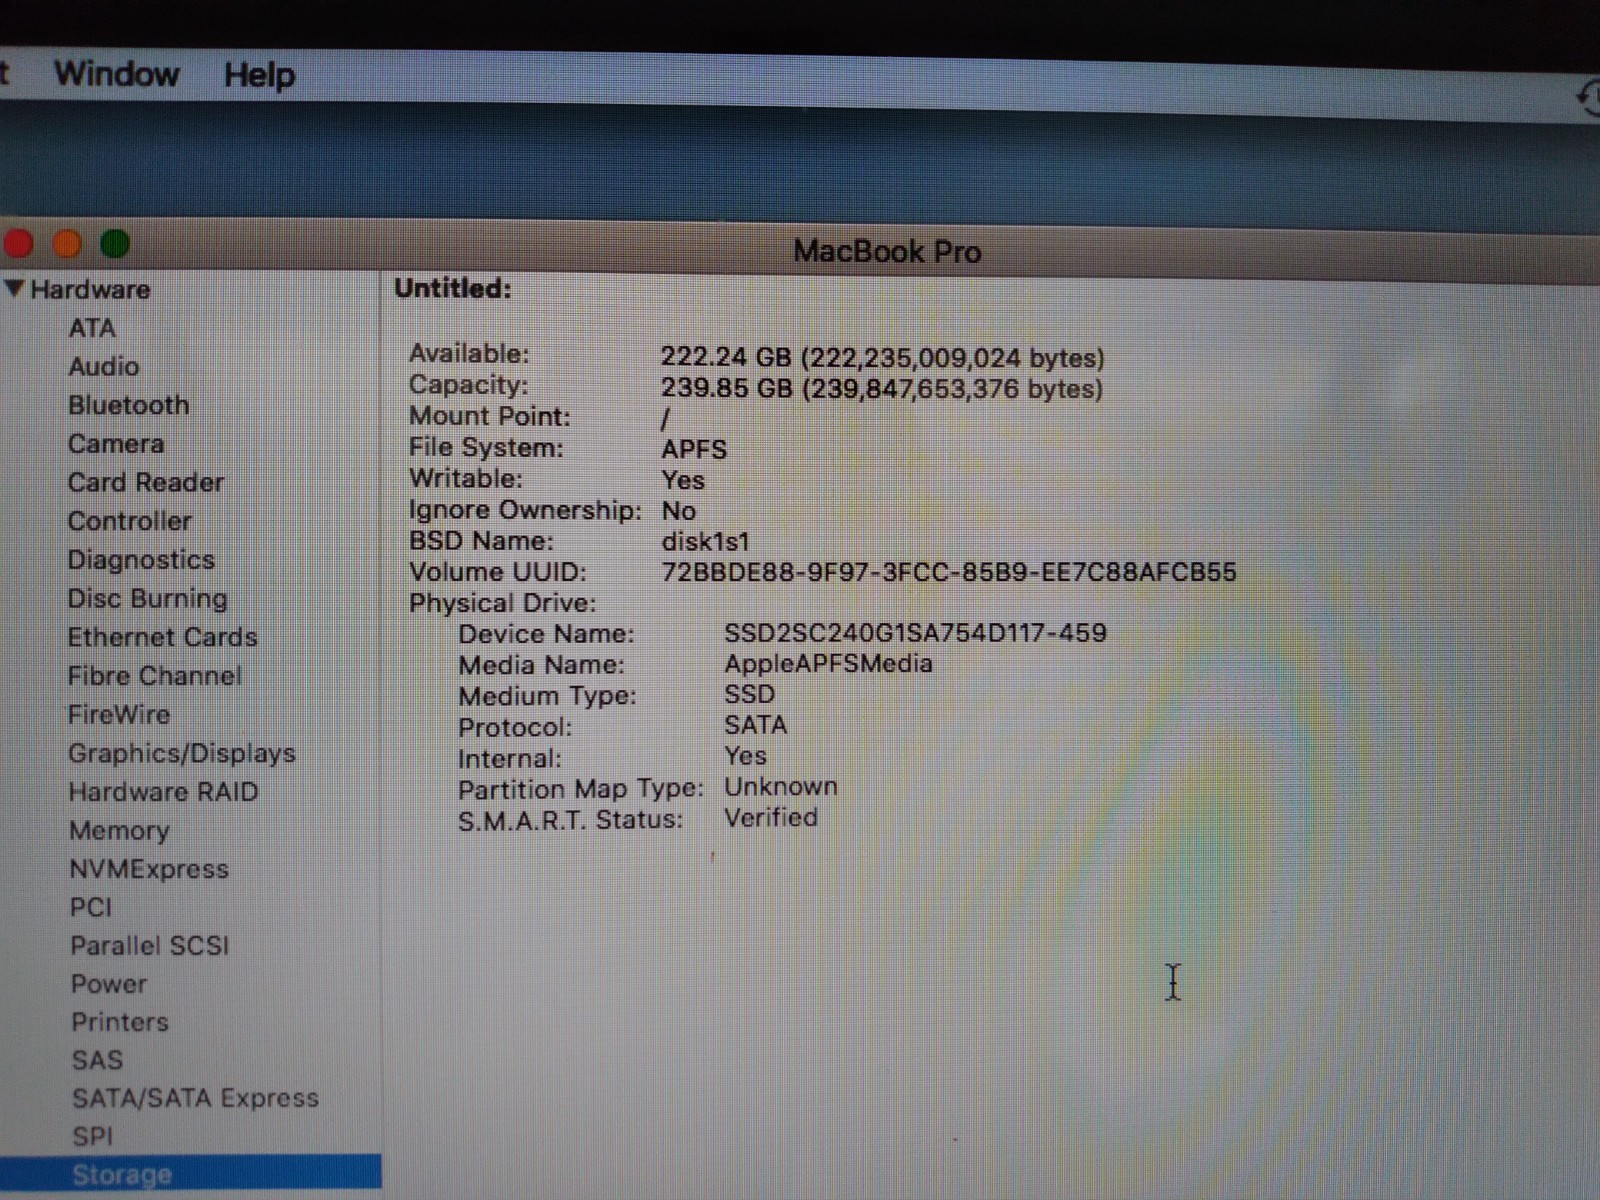The image size is (1600, 1200).
Task: Click the Device Name value SSD2SC240G1SA754D117-459
Action: 915,633
